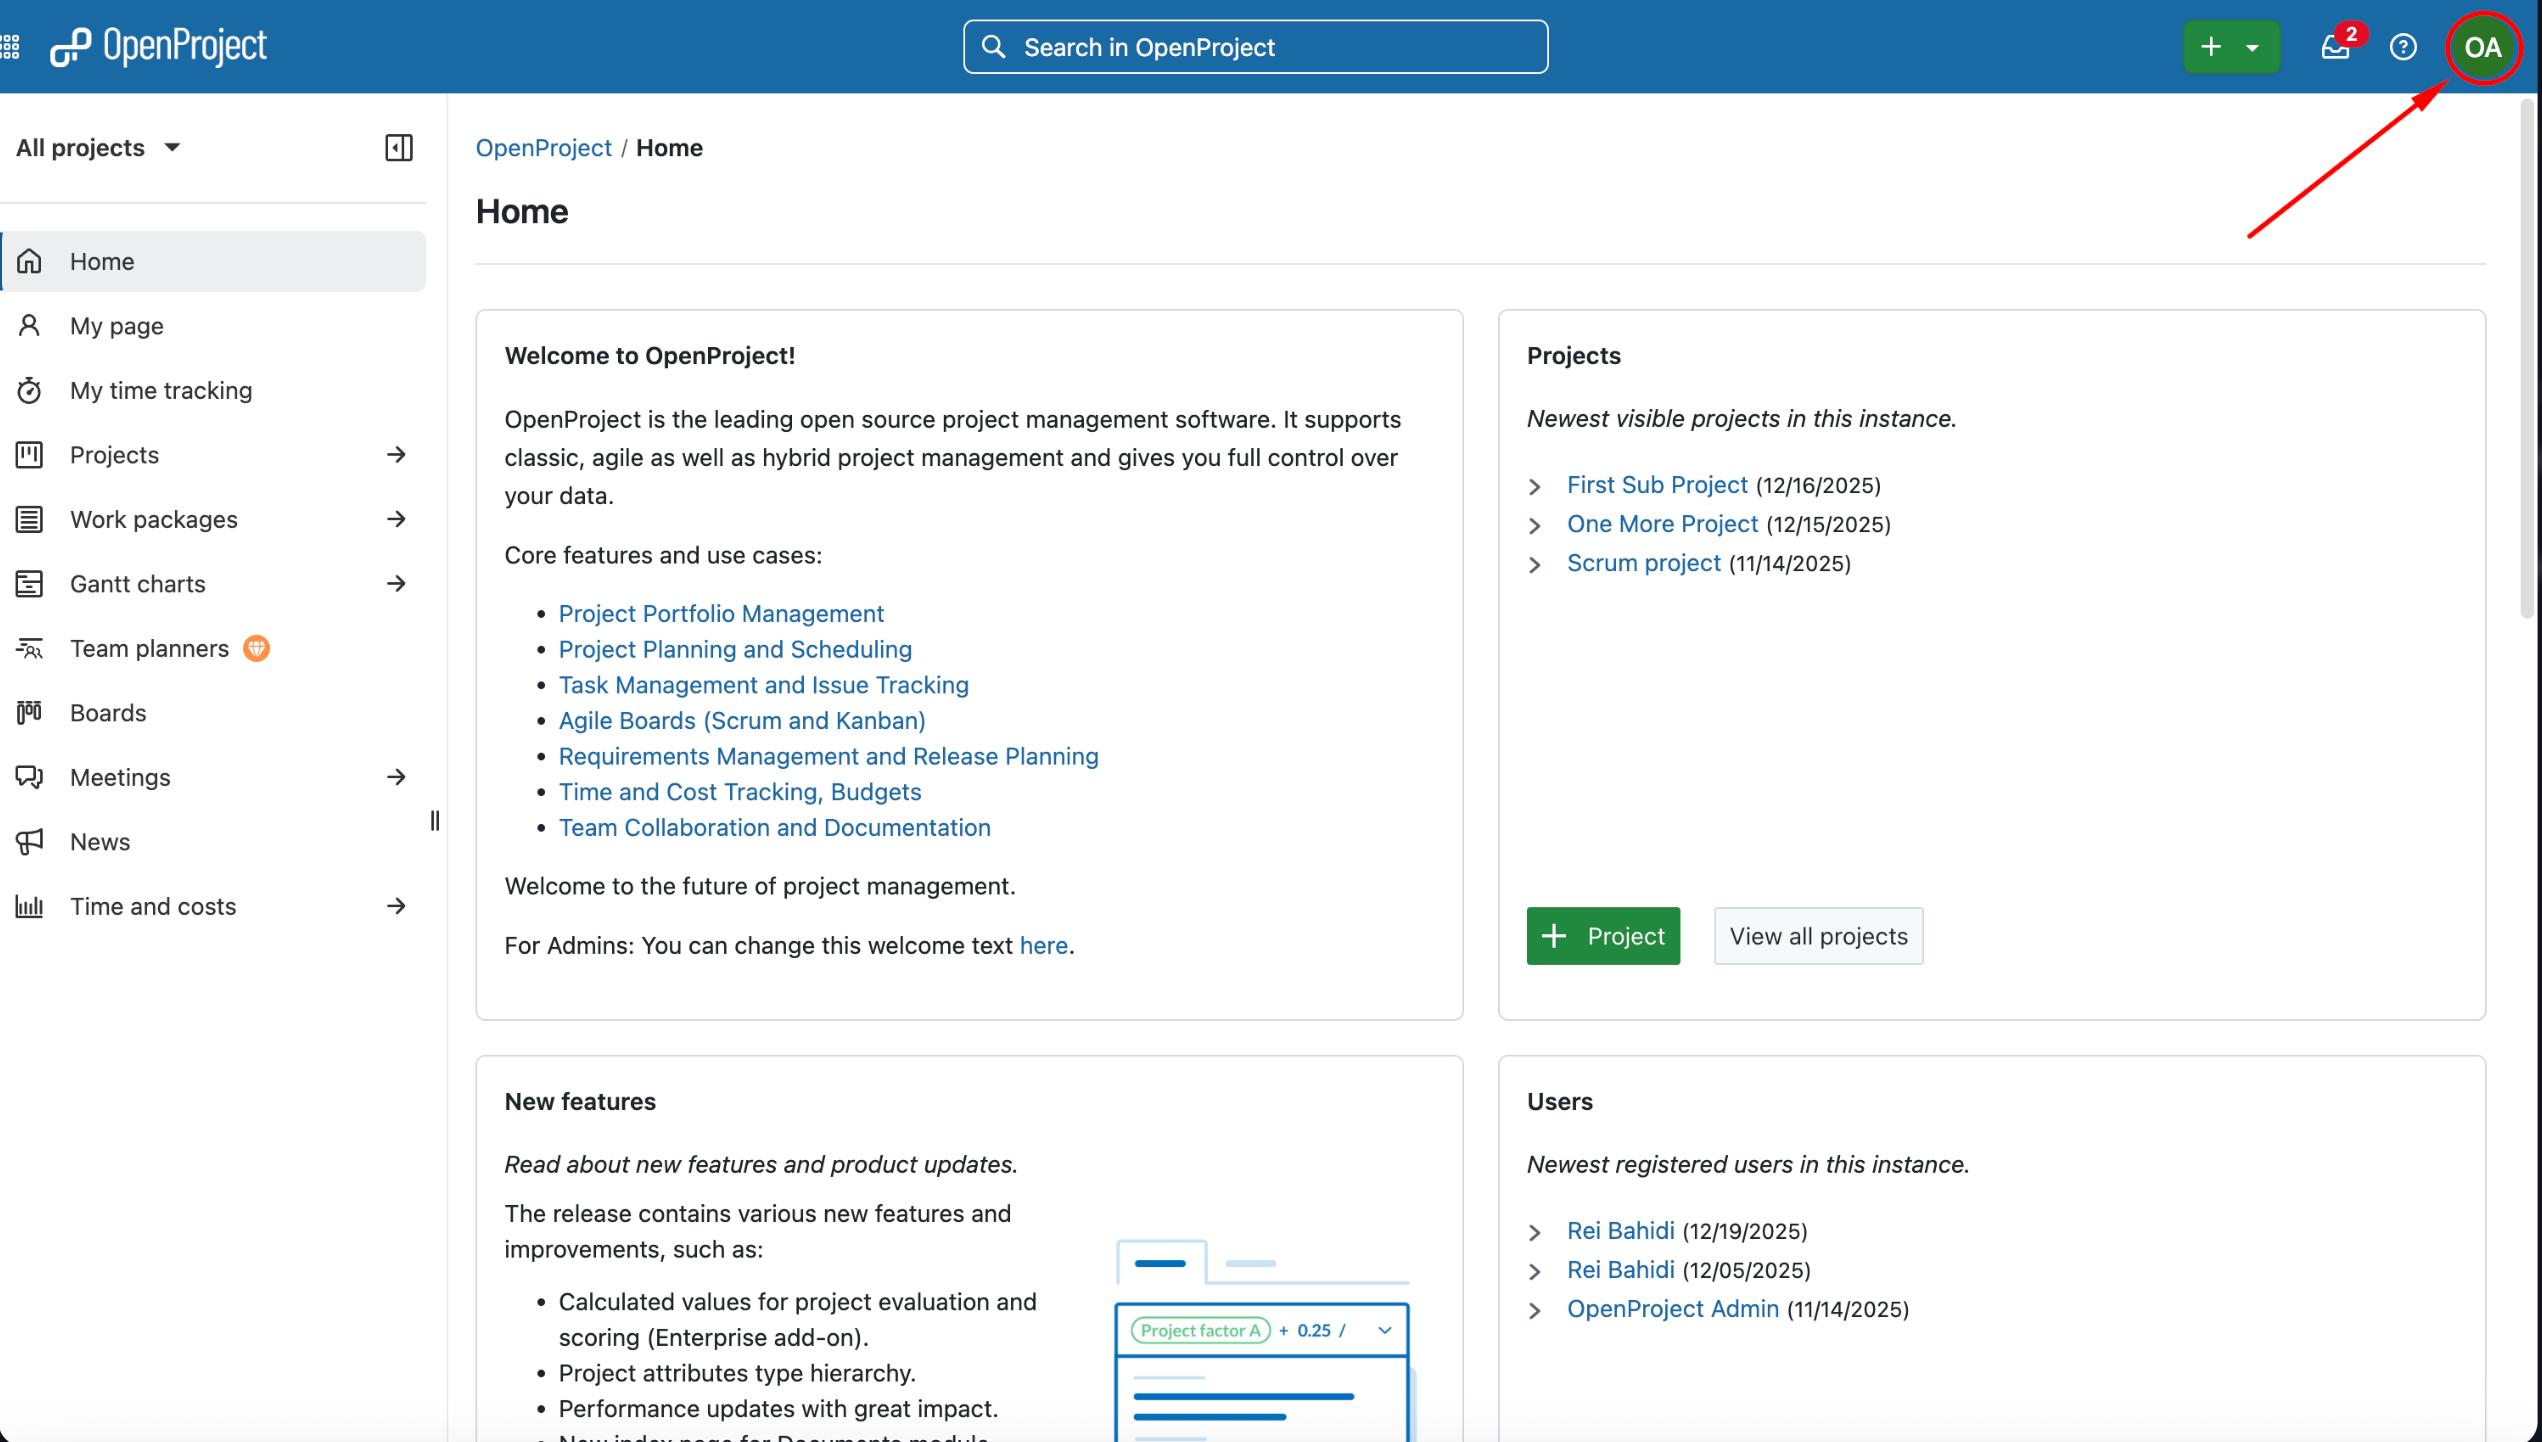Open the Scrum project link
Screen dimensions: 2542x1442
pyautogui.click(x=1644, y=563)
